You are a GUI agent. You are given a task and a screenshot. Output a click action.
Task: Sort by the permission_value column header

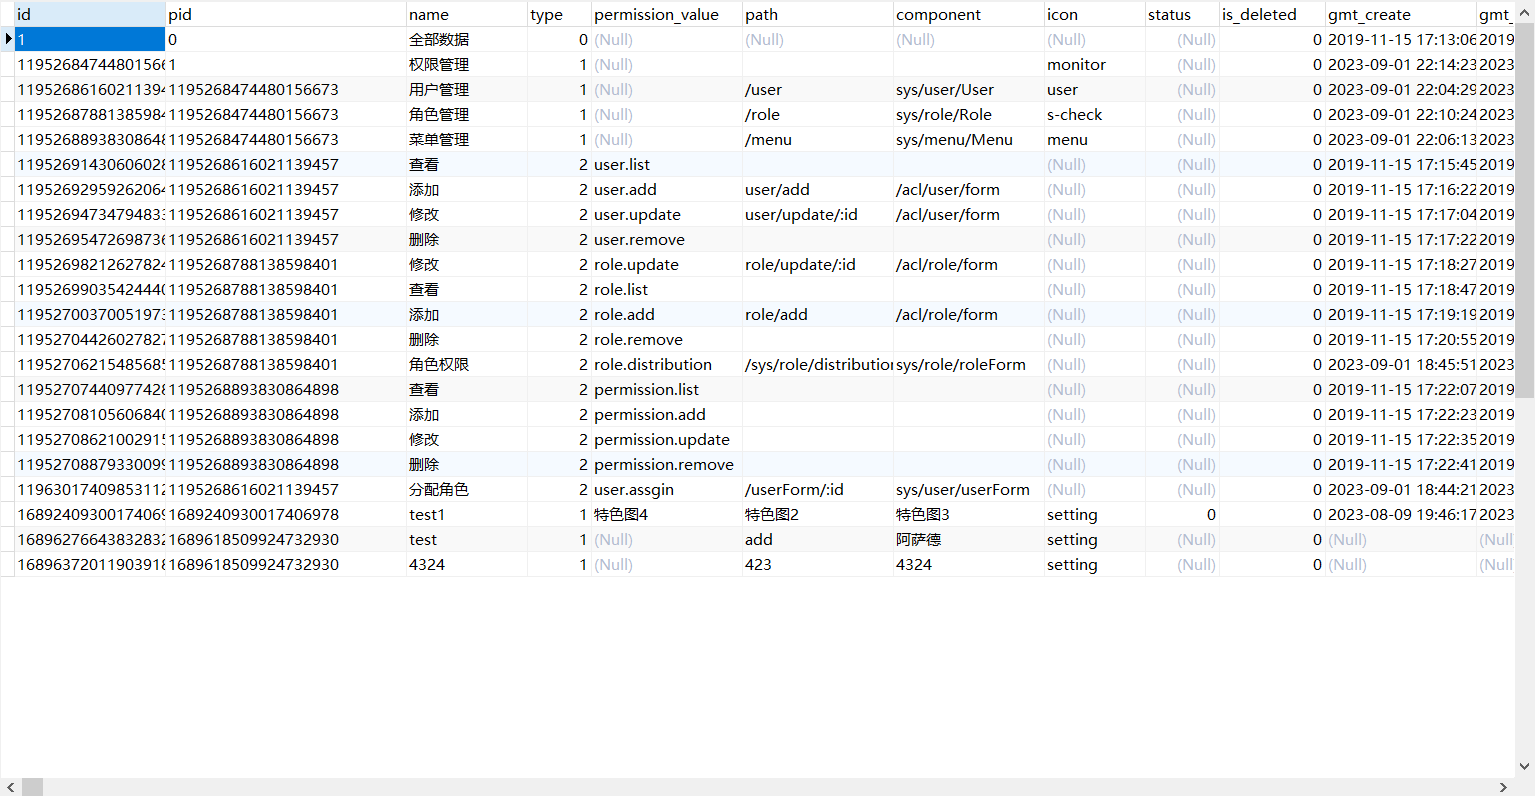pyautogui.click(x=656, y=14)
